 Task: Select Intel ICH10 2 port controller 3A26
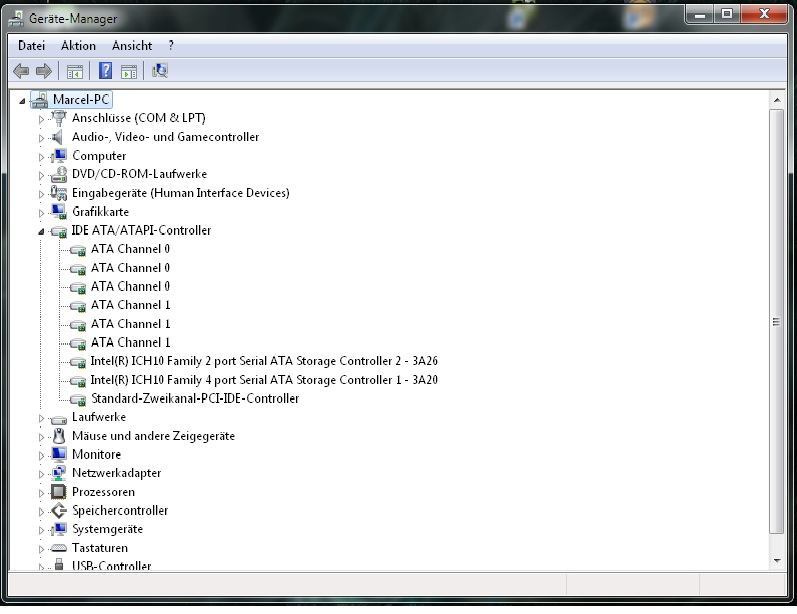pos(264,361)
